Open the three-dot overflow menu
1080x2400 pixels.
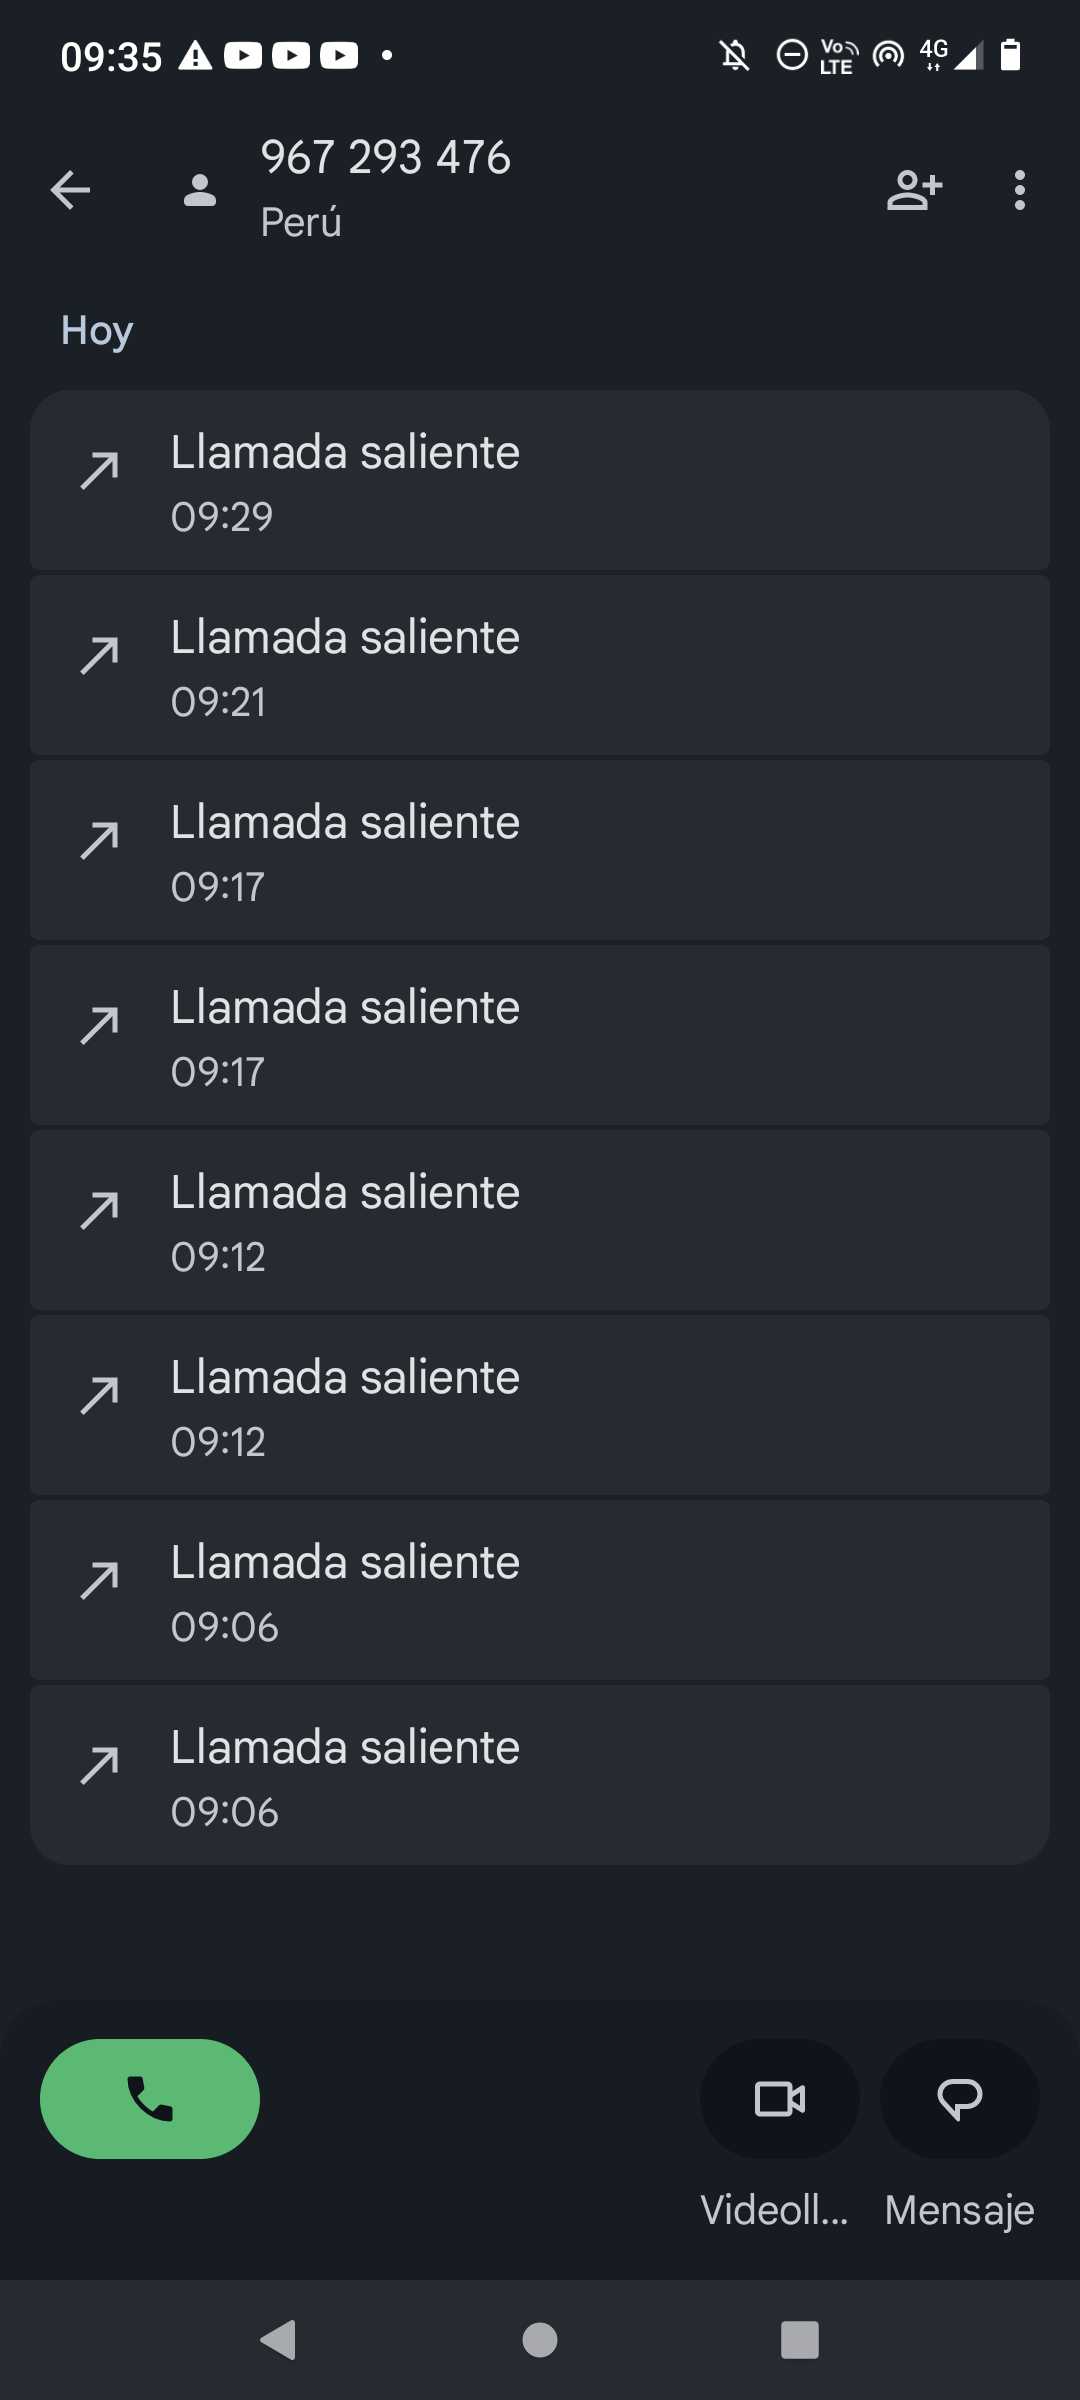click(1019, 190)
